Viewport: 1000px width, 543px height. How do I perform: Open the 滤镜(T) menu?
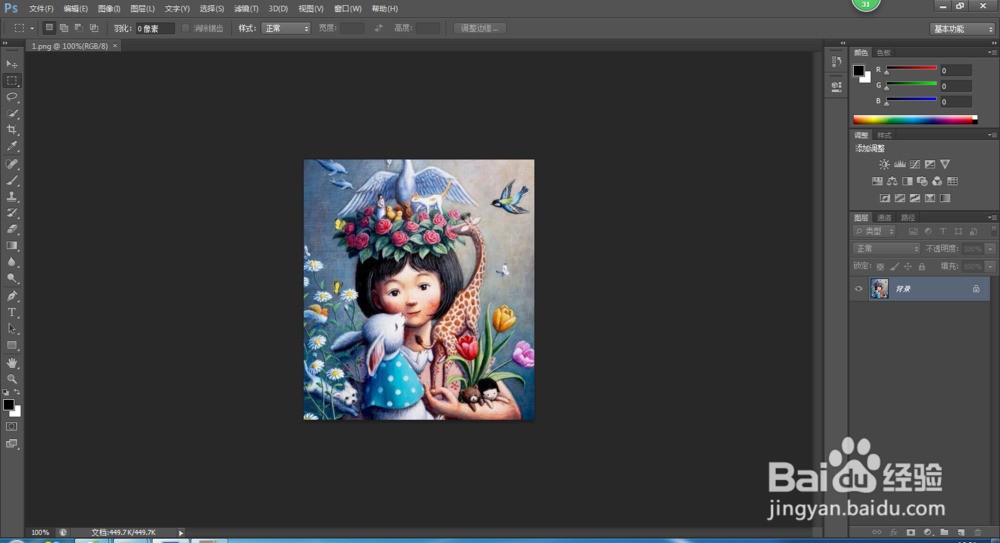coord(246,8)
